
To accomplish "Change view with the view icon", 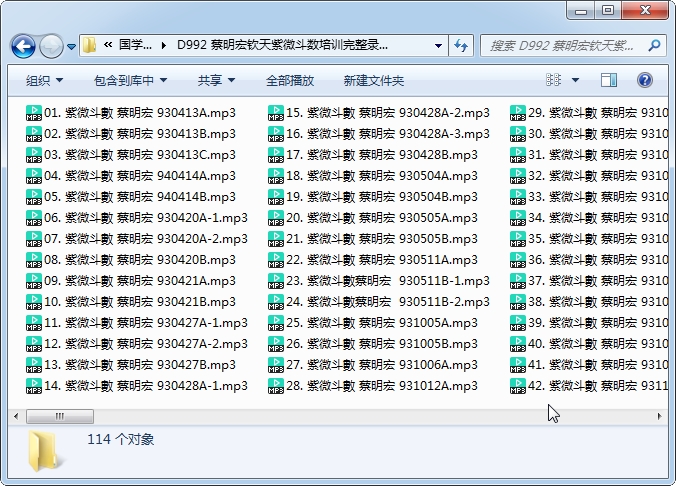I will (x=553, y=80).
